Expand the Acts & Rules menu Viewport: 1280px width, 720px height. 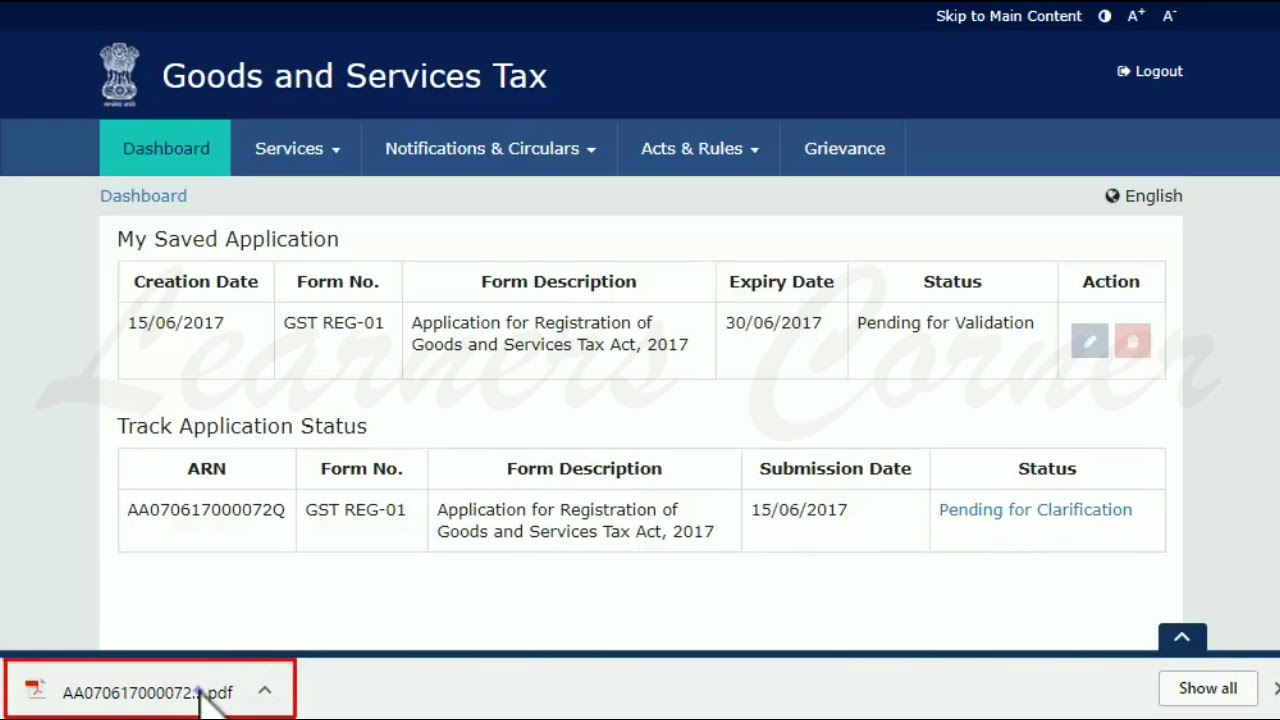point(699,148)
